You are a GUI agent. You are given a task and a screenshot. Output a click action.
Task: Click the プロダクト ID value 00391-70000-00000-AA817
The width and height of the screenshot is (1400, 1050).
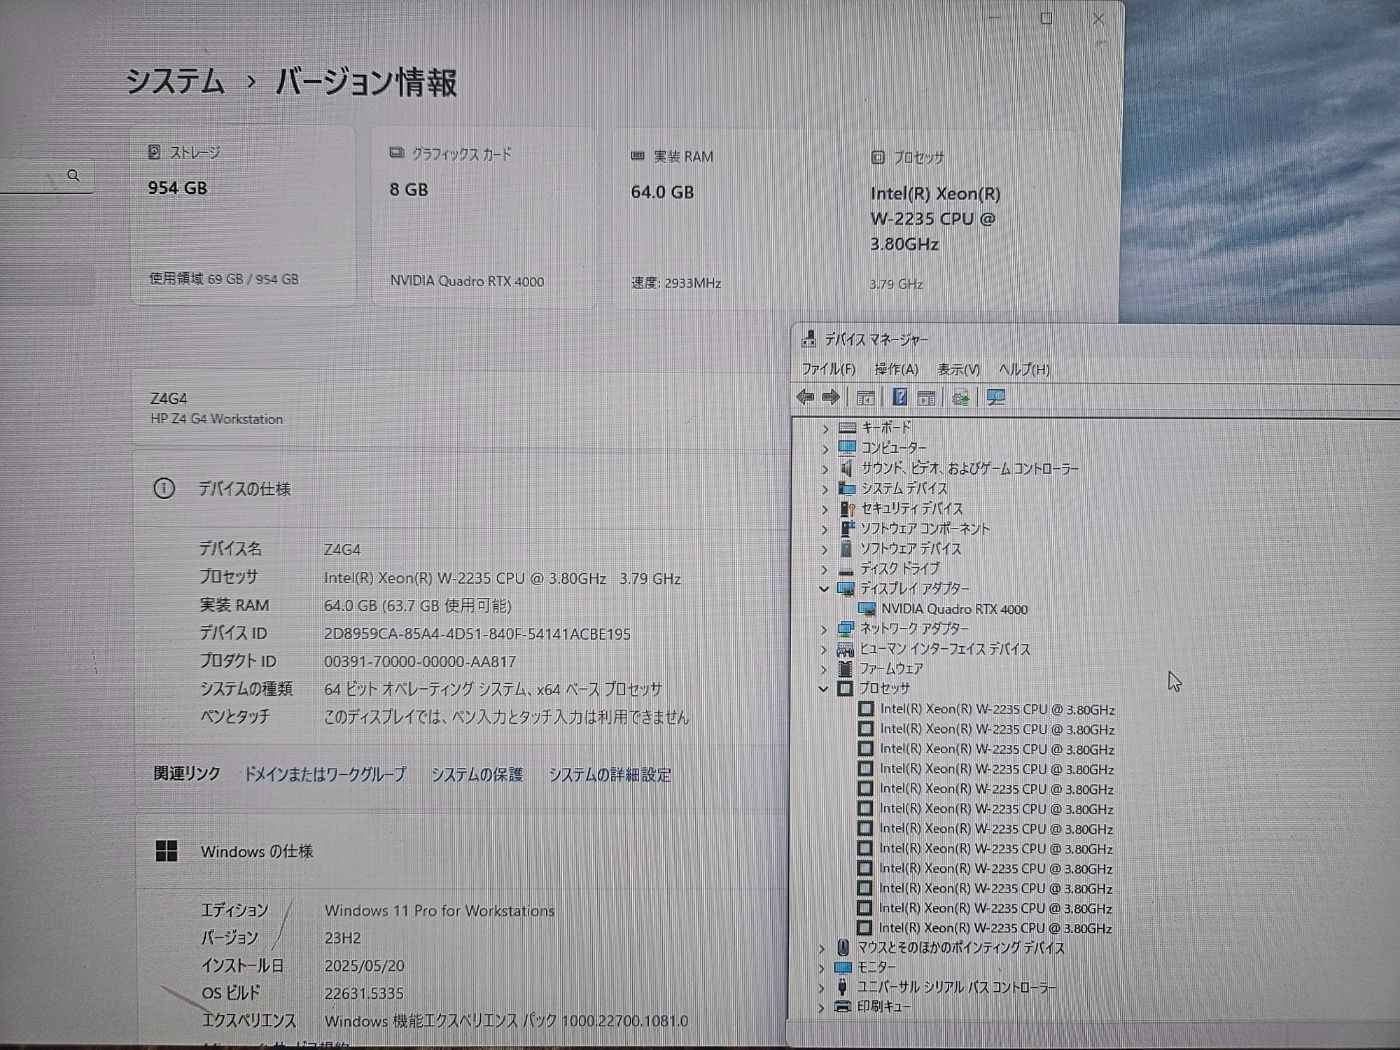420,661
